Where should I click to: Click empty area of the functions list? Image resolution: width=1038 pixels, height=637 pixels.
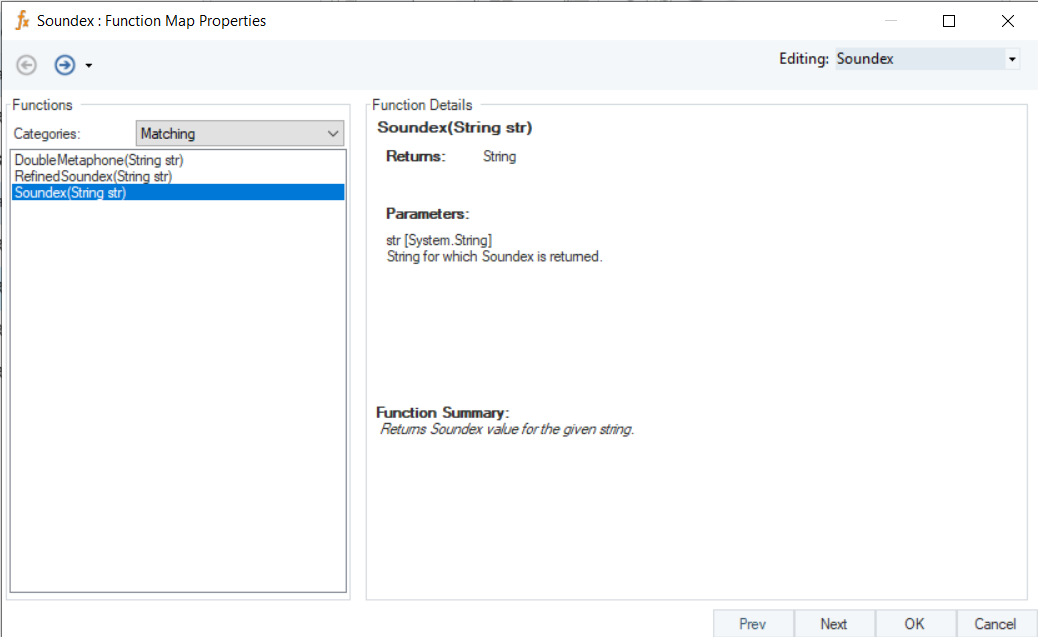pyautogui.click(x=178, y=400)
